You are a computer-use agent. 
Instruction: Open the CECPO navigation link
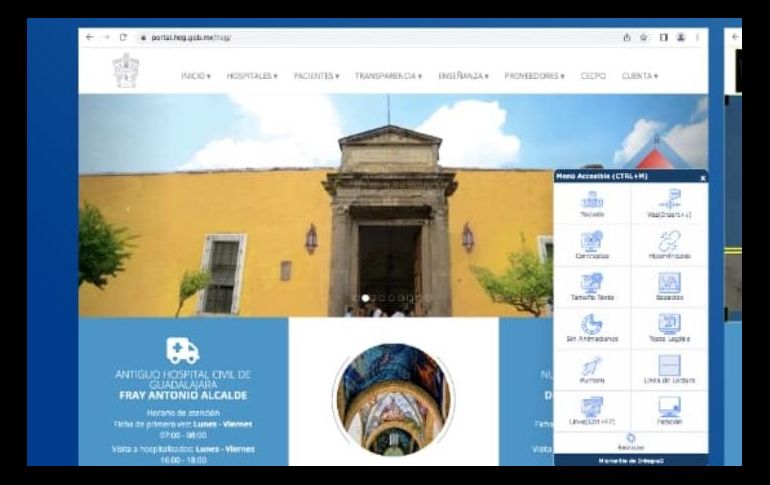click(x=593, y=76)
